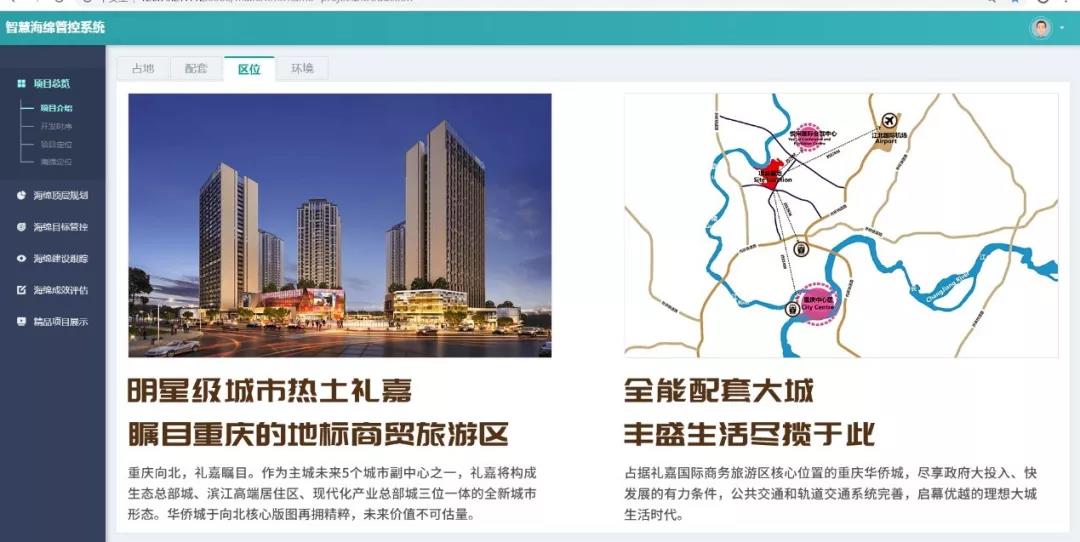Switch to the 占地 tab
Screen dimensions: 1080x542
click(143, 68)
